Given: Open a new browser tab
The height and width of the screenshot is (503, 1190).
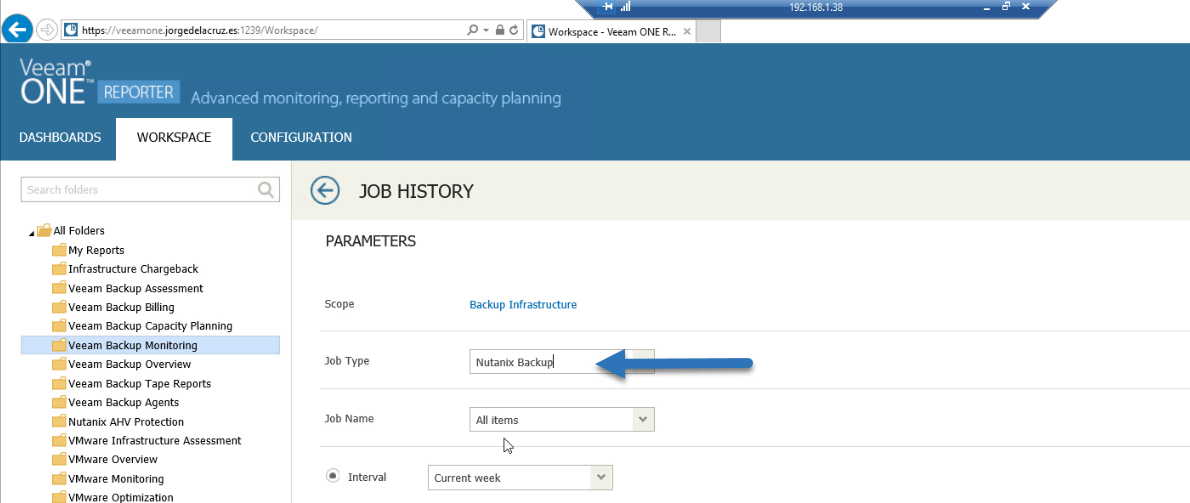Looking at the screenshot, I should (708, 31).
